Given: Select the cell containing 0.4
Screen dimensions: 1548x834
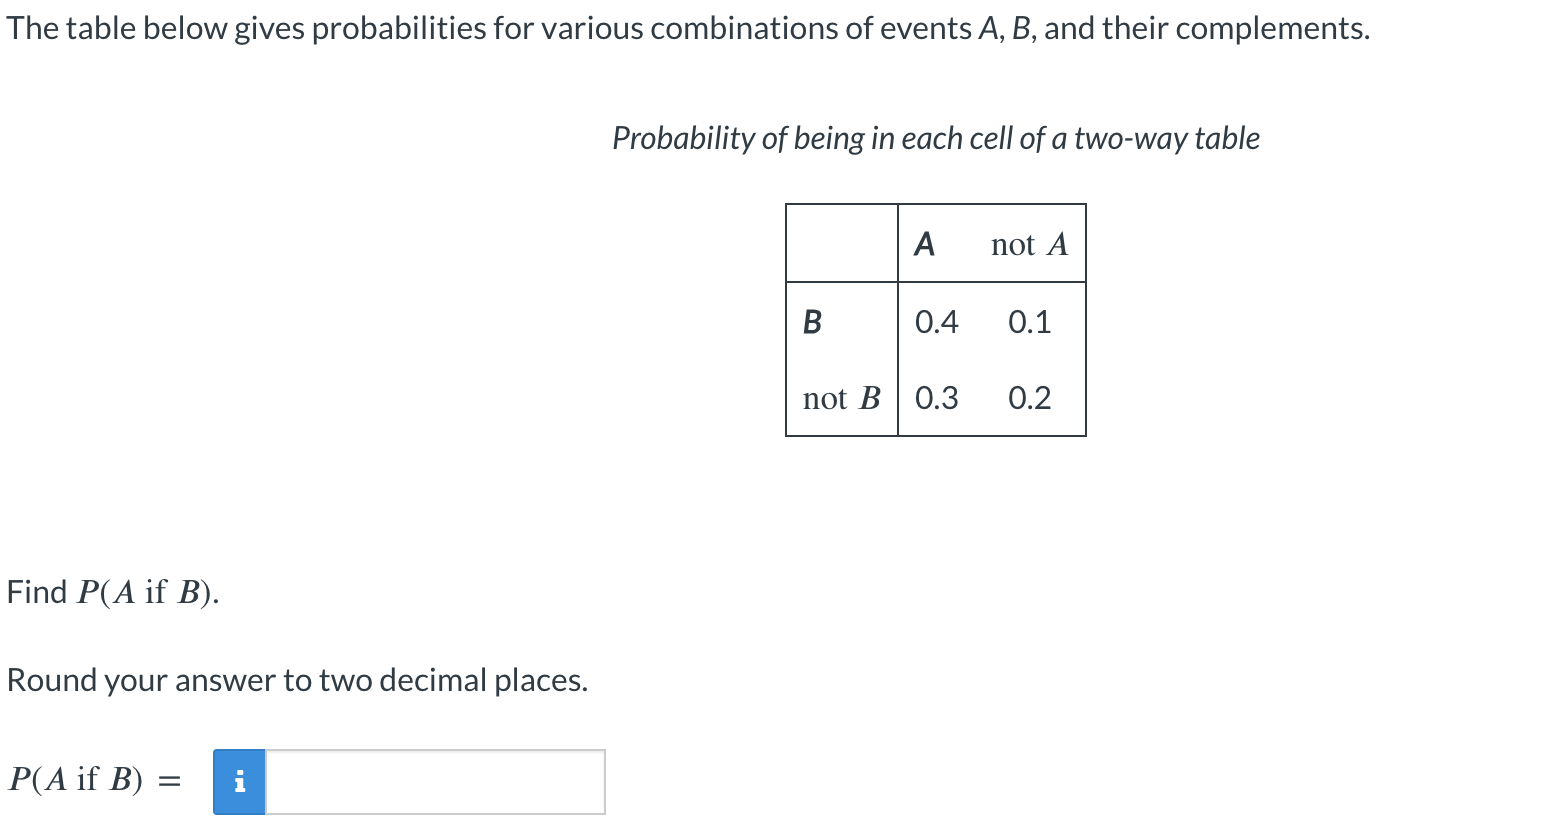Looking at the screenshot, I should 936,322.
